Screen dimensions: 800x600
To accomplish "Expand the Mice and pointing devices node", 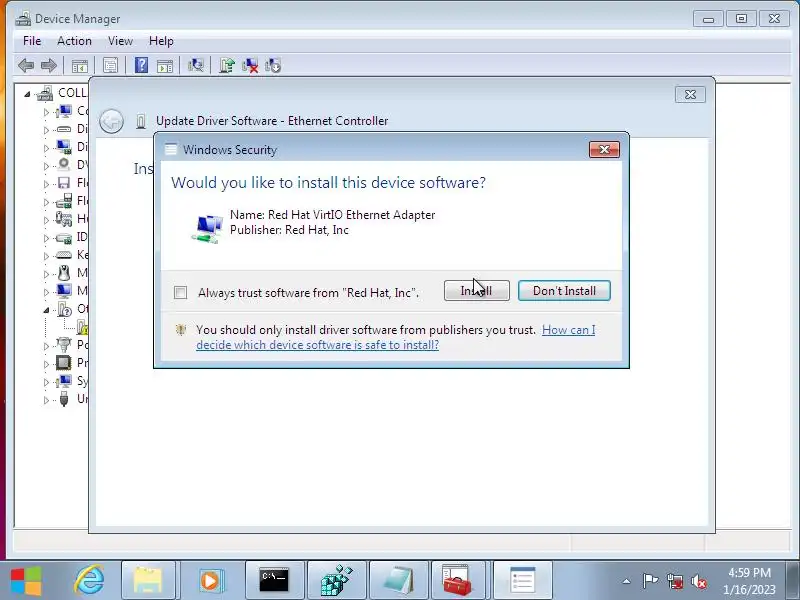I will point(46,274).
